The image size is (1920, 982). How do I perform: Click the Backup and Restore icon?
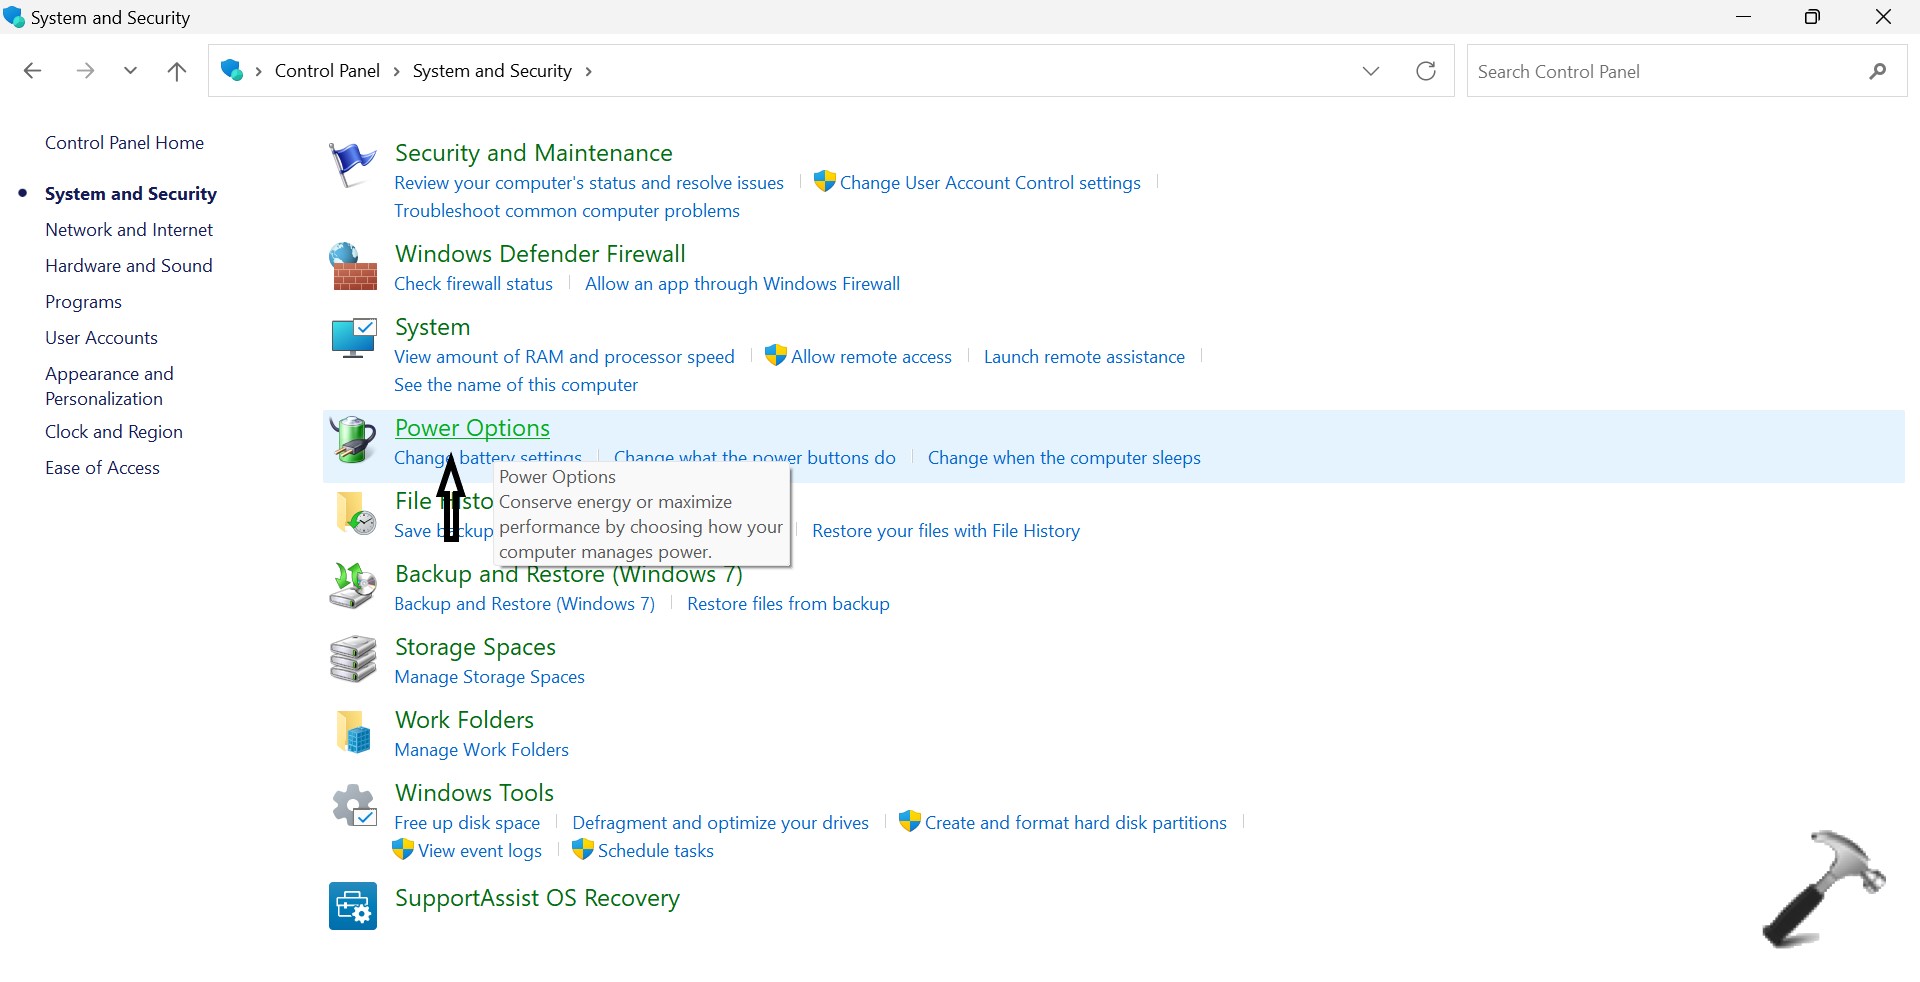(353, 586)
